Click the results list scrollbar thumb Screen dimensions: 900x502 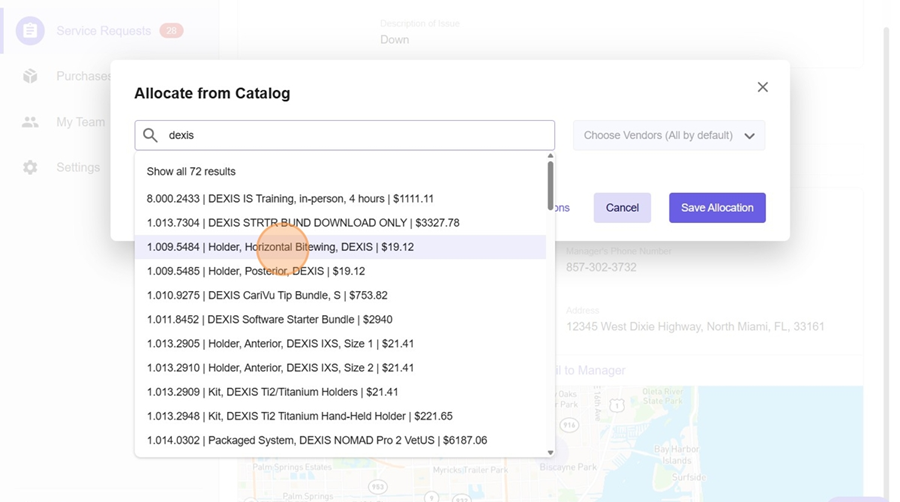[x=550, y=185]
